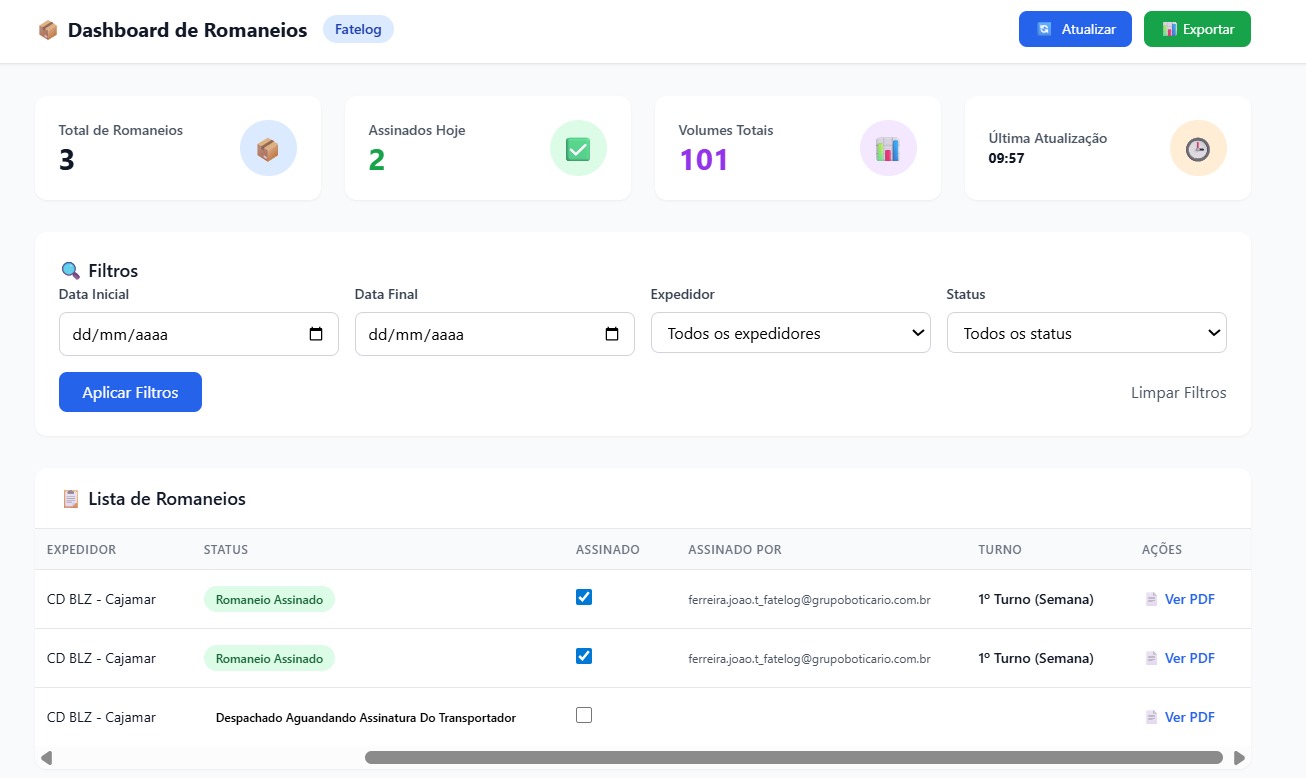The image size is (1306, 778).
Task: Expand the Todos os status dropdown
Action: click(1086, 333)
